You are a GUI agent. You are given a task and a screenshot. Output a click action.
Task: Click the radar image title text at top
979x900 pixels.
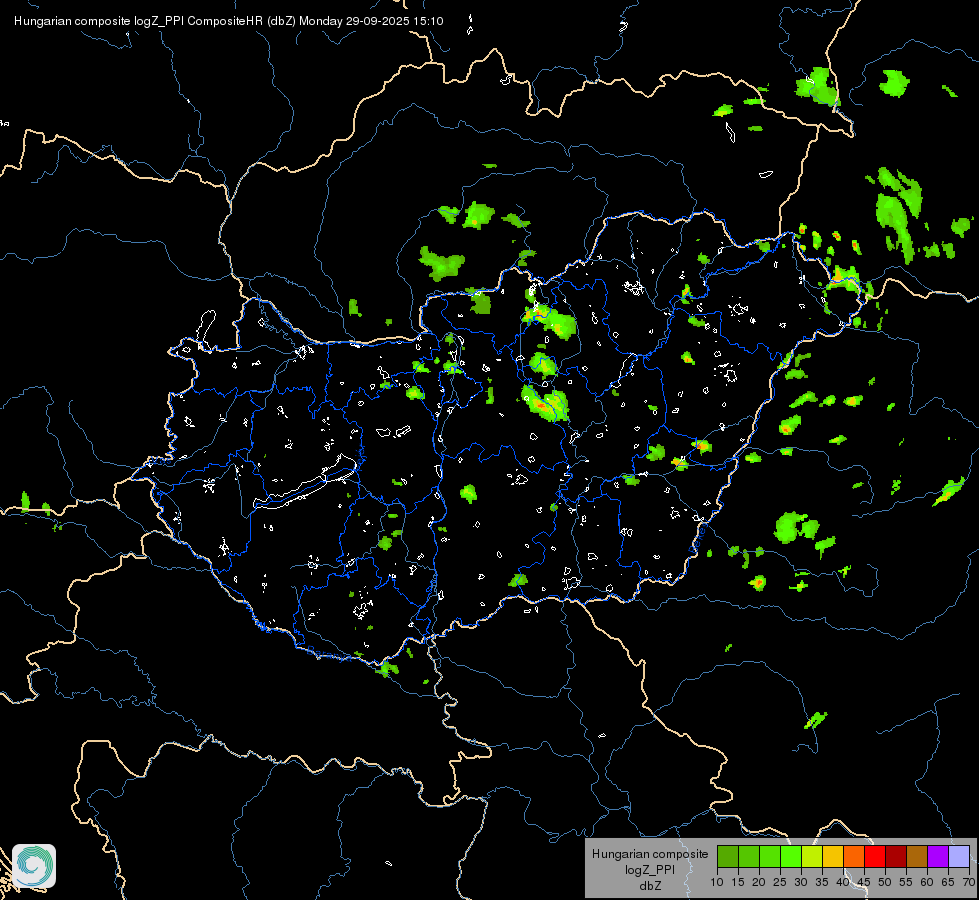[x=229, y=21]
